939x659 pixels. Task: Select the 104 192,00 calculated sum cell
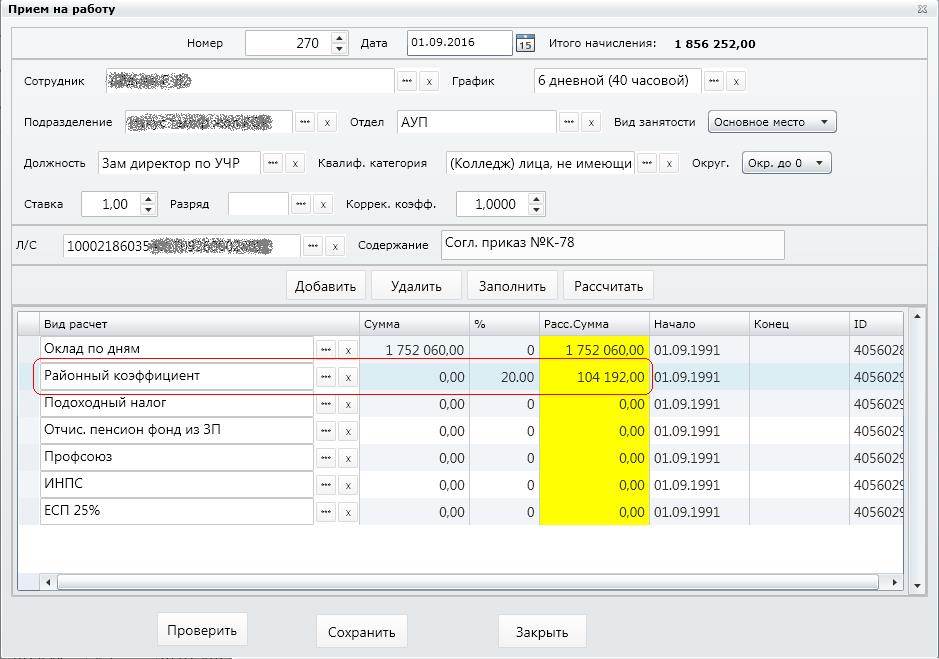coord(594,377)
